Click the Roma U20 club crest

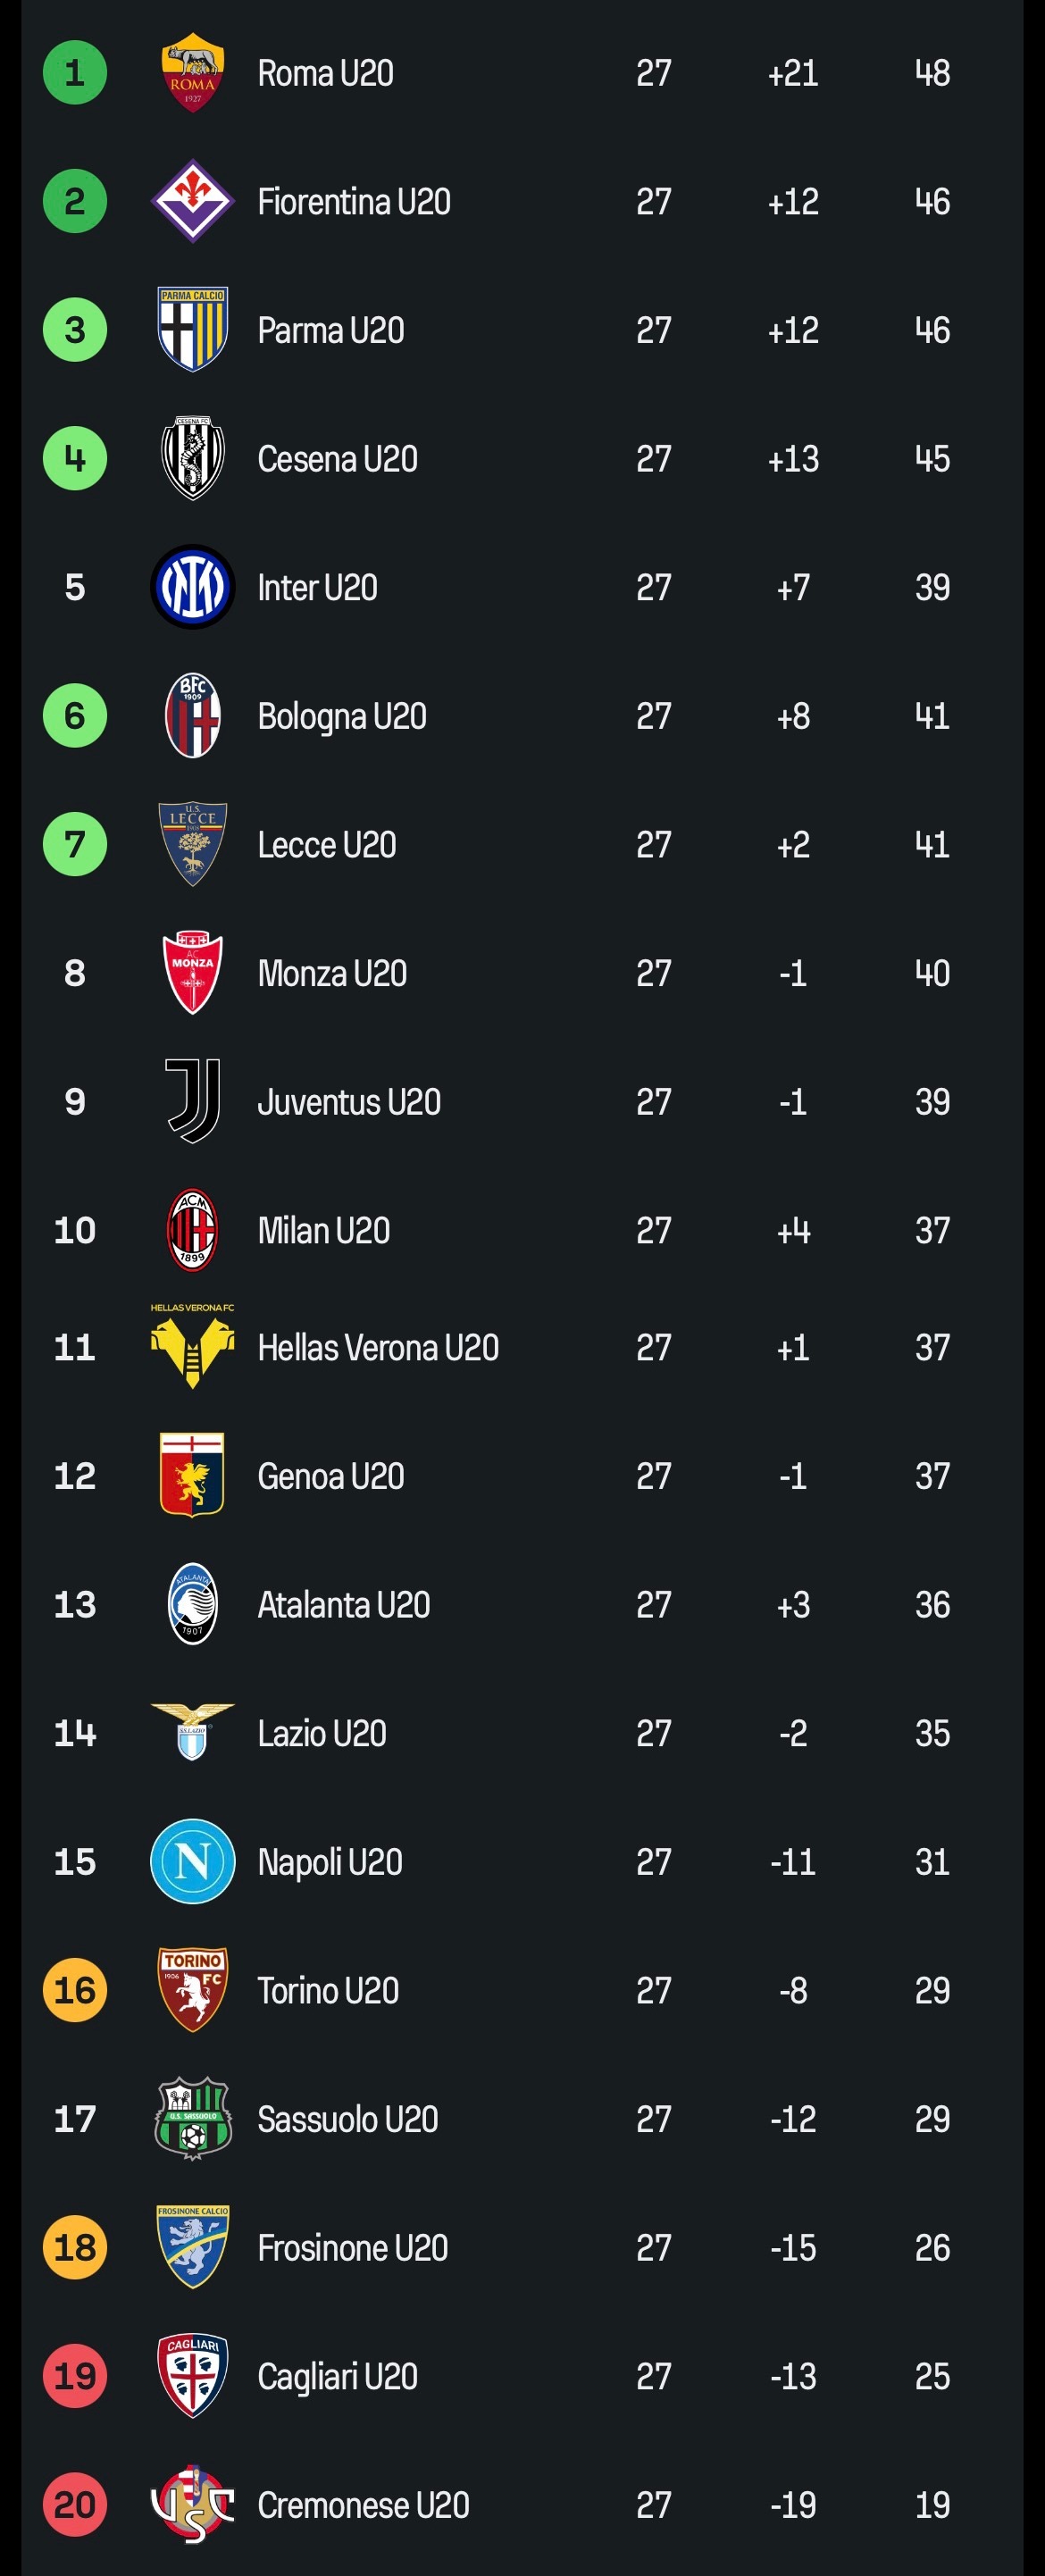tap(192, 73)
